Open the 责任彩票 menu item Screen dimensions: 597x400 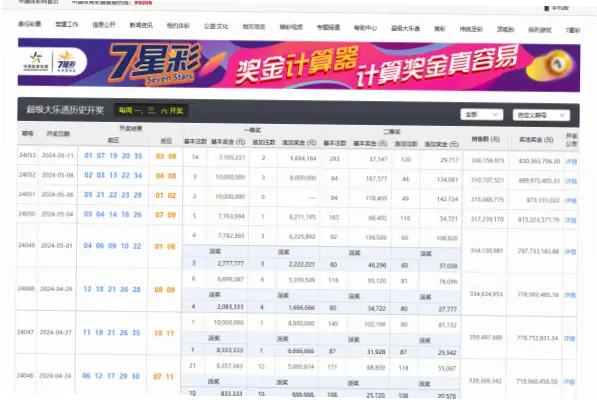point(29,24)
